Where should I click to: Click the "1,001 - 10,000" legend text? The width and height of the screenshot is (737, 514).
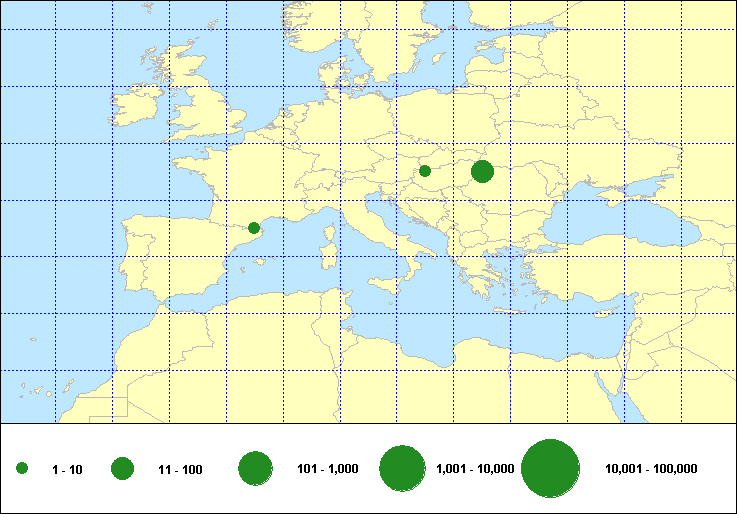(476, 469)
